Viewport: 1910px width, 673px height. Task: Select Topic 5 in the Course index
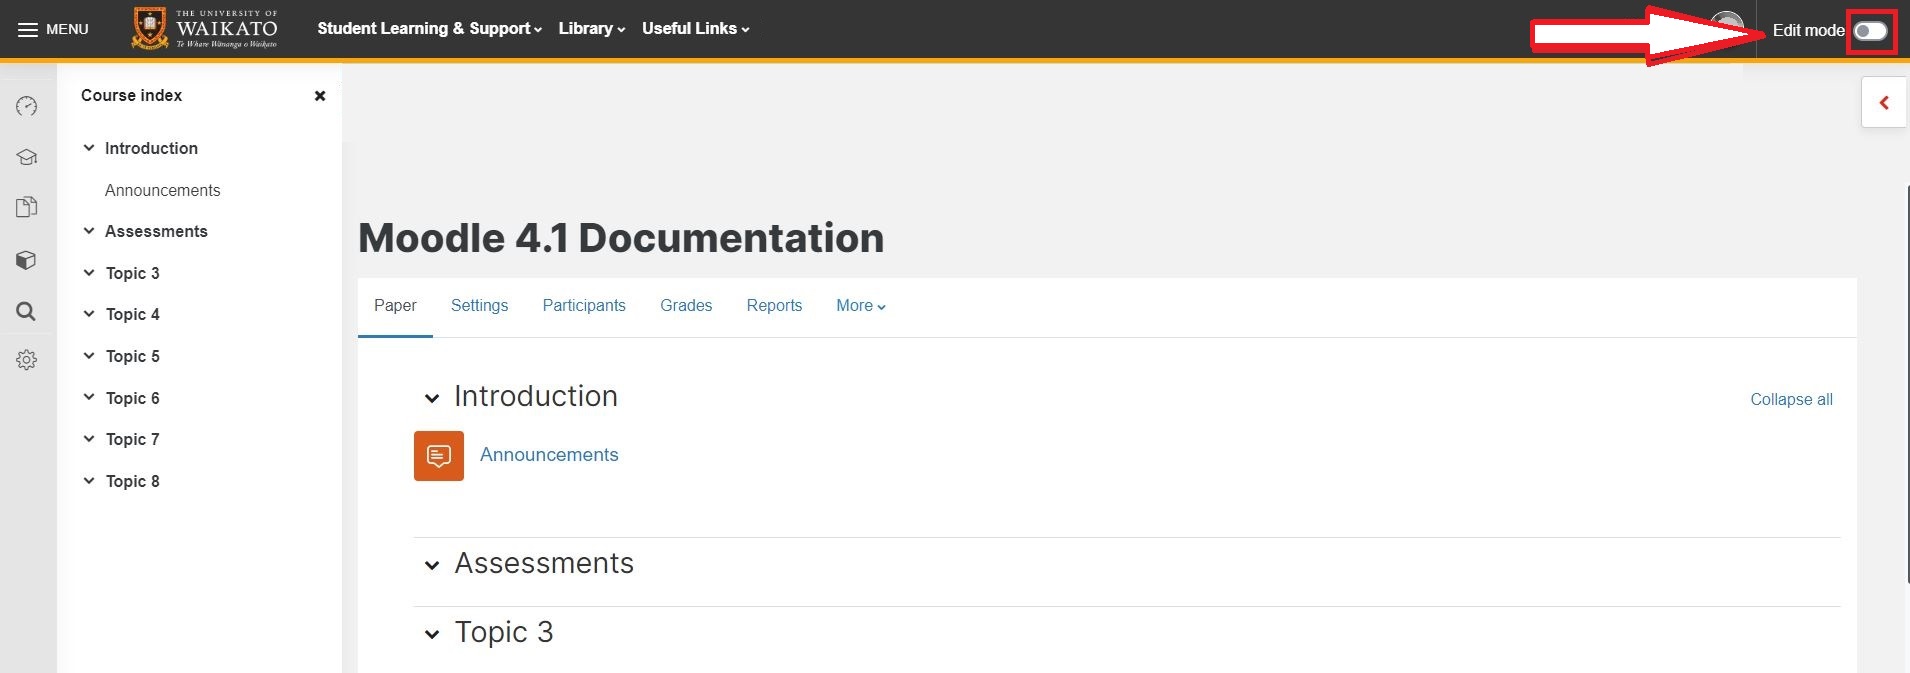click(x=133, y=356)
